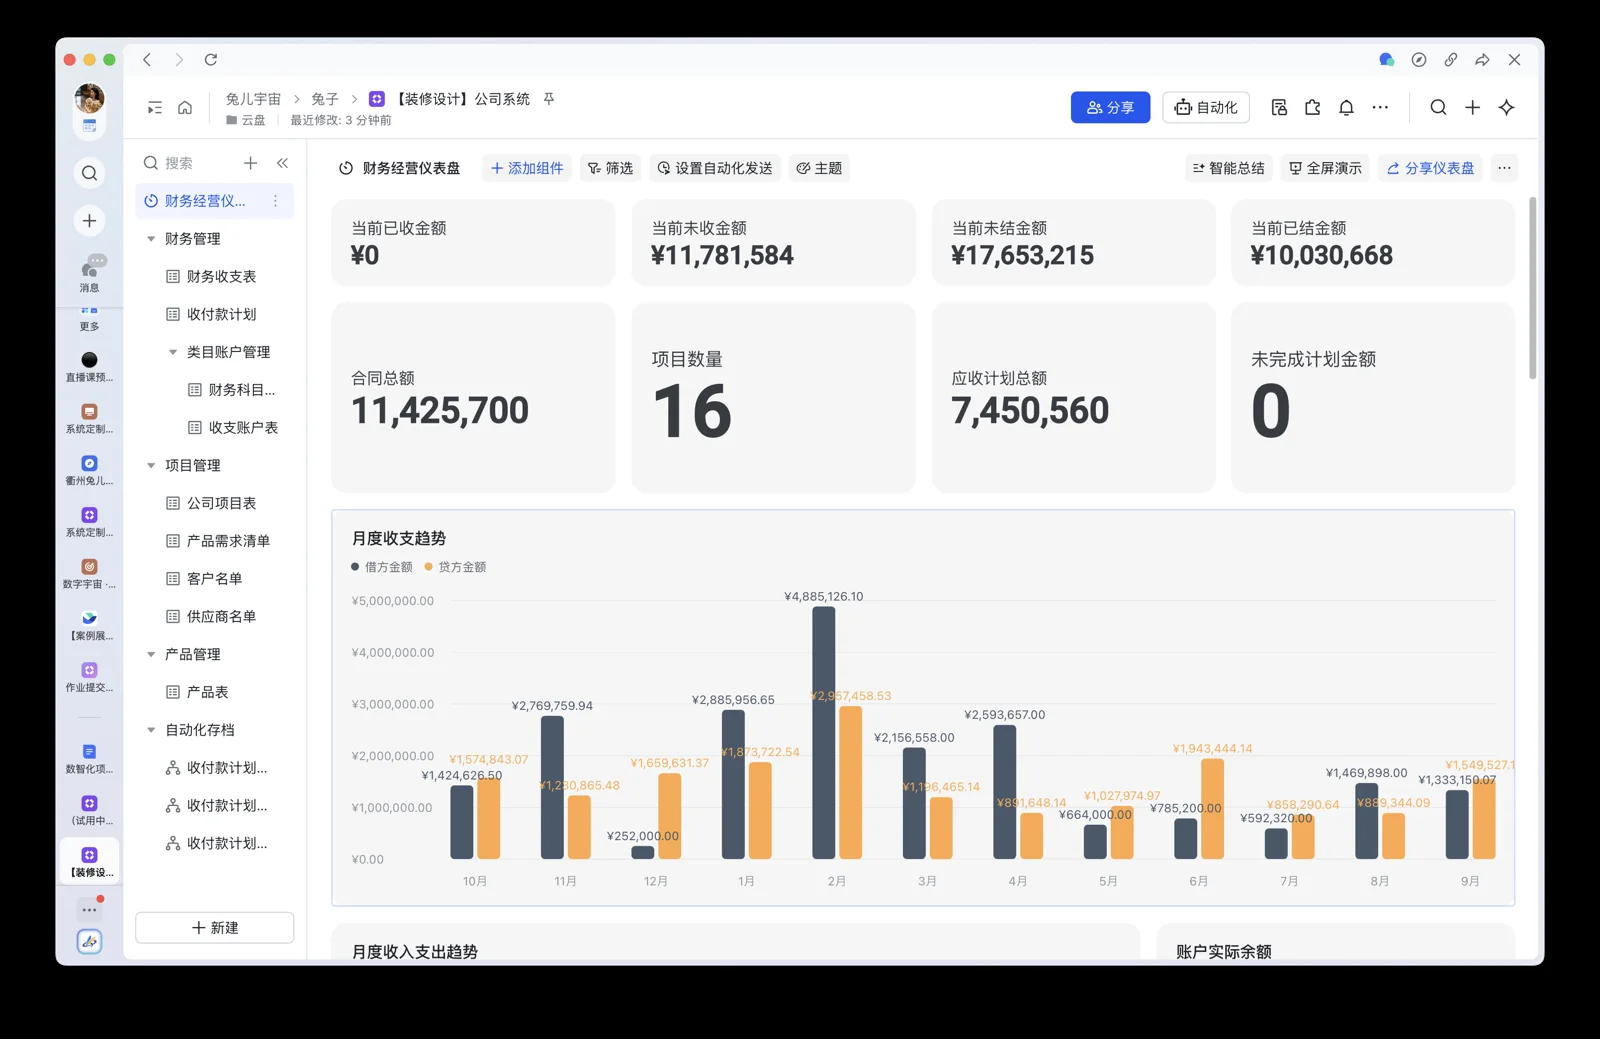Collapse the 自动化存档 tree section
The width and height of the screenshot is (1600, 1039).
(151, 730)
